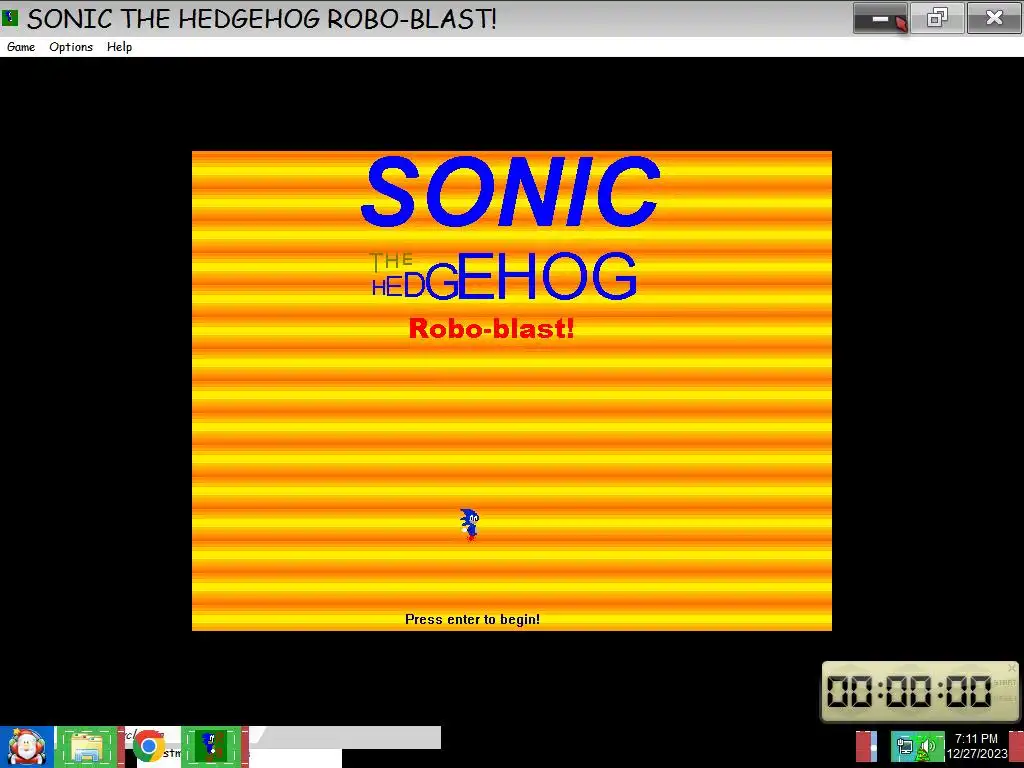Click the Sonic character sprite
The image size is (1024, 768).
click(469, 524)
